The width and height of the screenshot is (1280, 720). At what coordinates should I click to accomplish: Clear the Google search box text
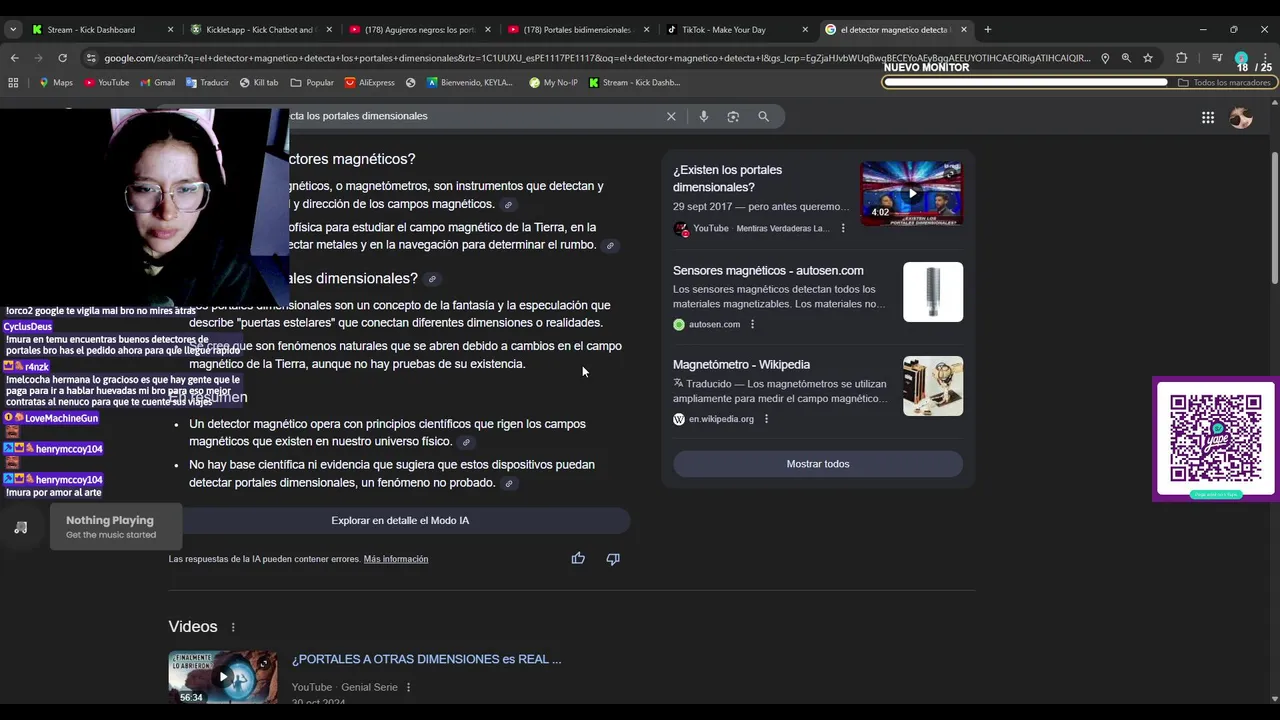[x=671, y=116]
